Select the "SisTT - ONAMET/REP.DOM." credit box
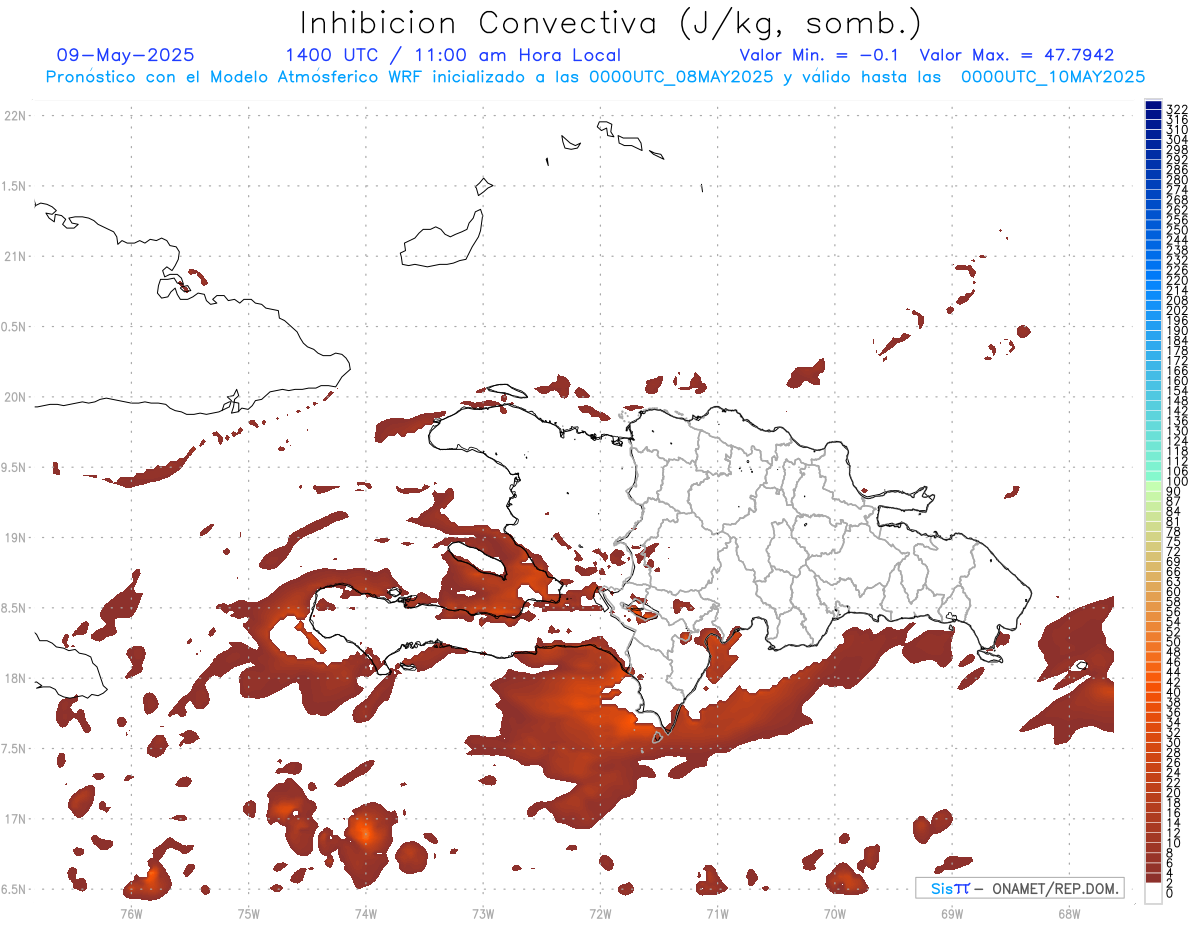1200x927 pixels. [x=1020, y=888]
